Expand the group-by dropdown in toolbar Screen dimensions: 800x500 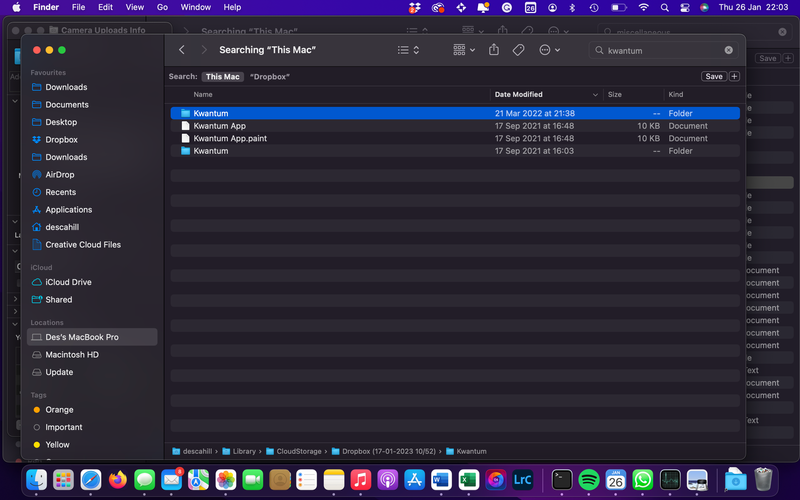click(x=465, y=50)
